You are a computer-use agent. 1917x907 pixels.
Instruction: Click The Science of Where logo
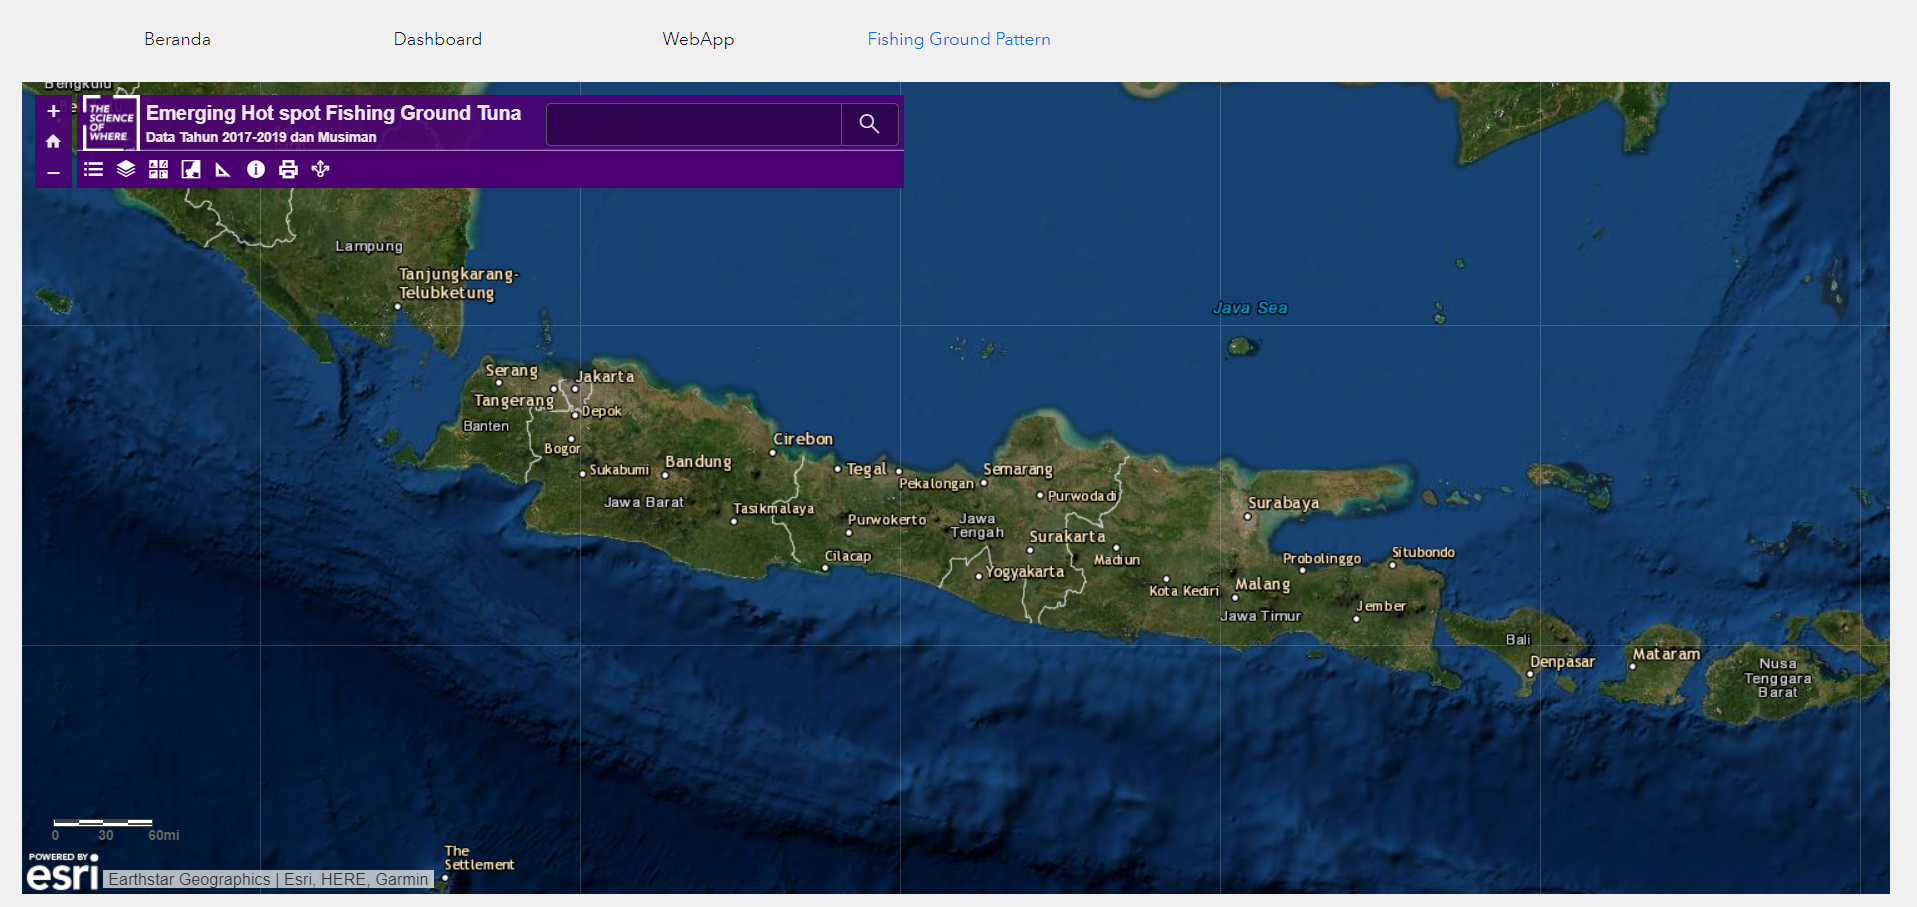(110, 123)
